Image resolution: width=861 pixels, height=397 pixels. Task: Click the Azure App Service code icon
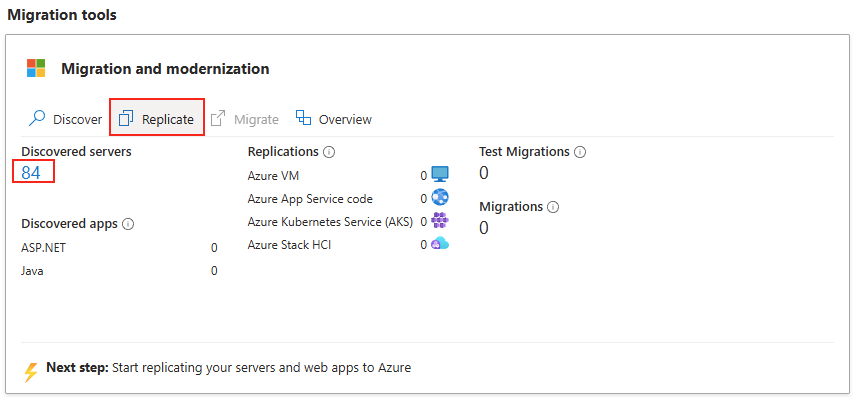(x=440, y=197)
